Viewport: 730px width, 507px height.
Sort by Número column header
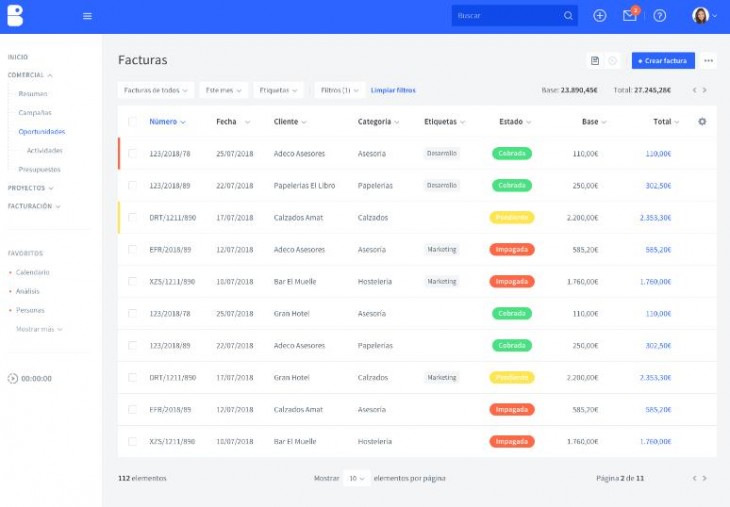tap(167, 122)
